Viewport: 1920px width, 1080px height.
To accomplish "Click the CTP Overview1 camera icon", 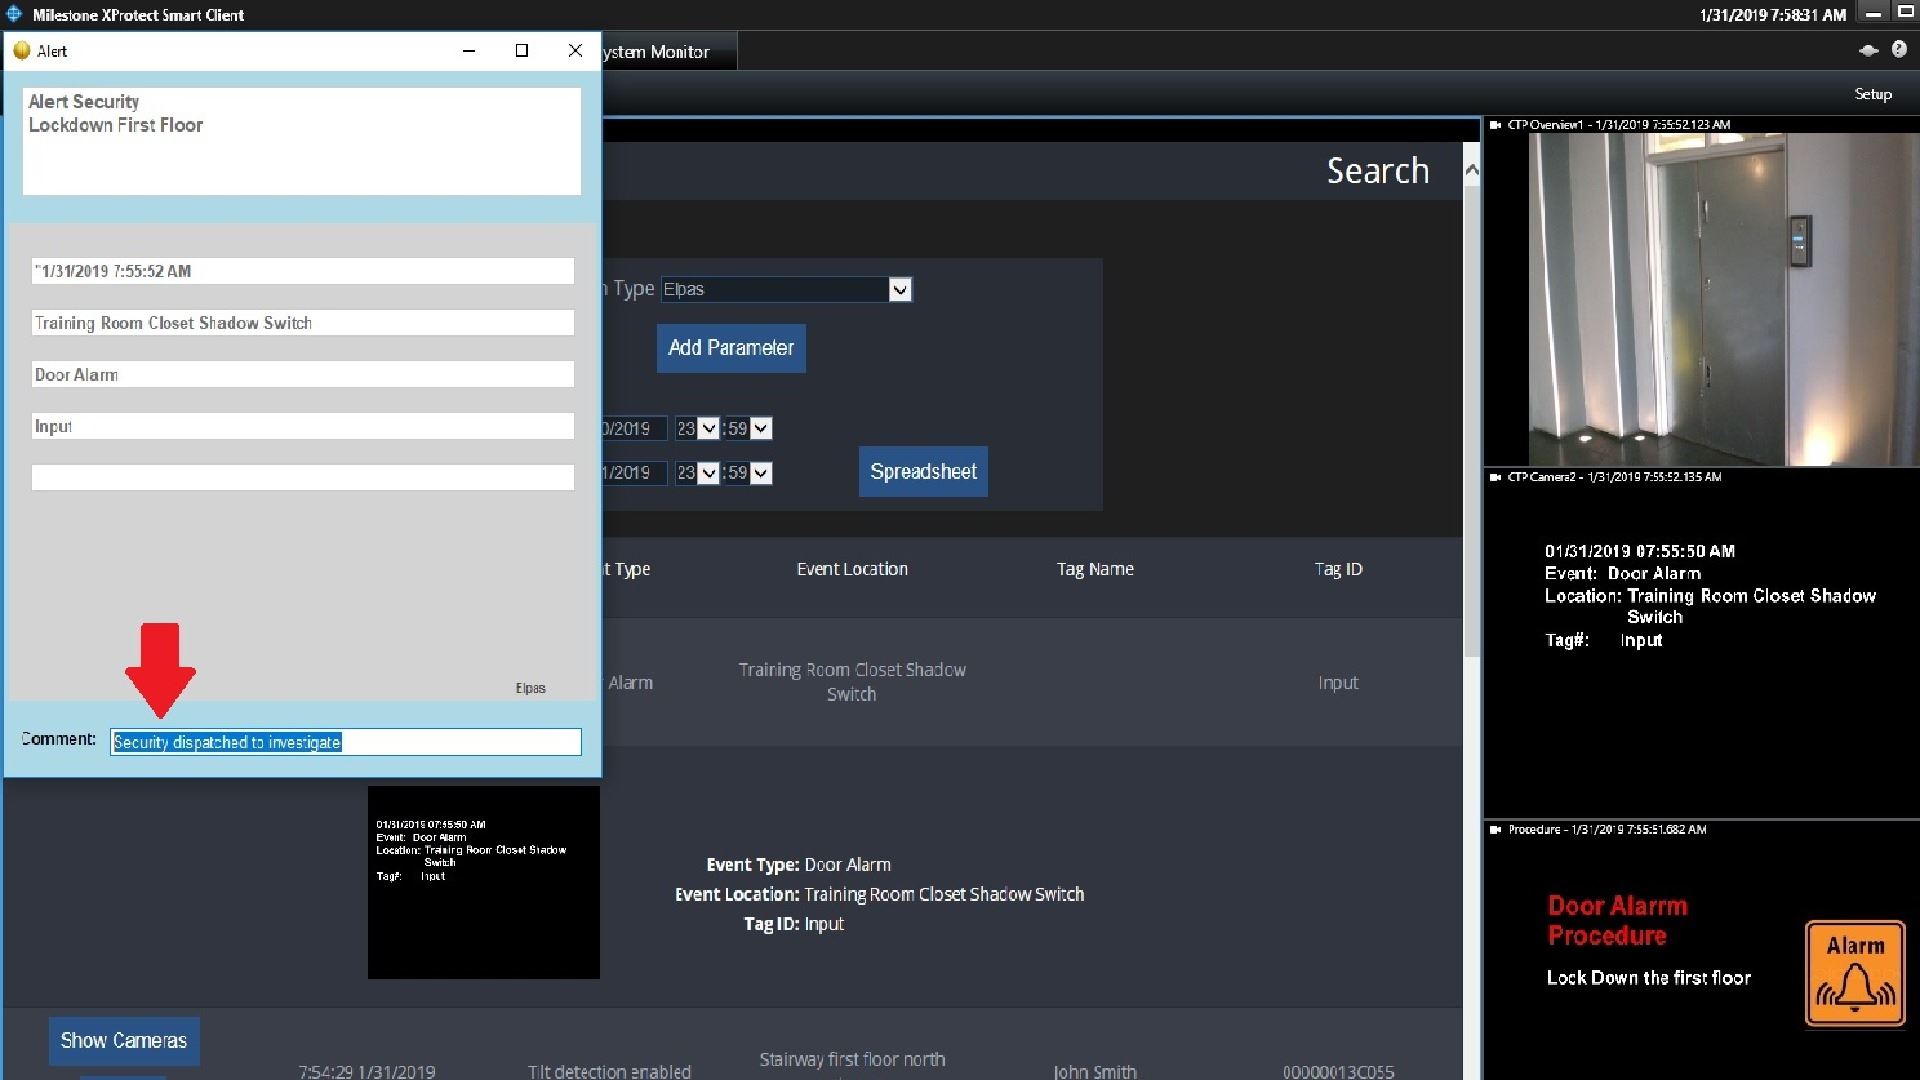I will (1495, 125).
